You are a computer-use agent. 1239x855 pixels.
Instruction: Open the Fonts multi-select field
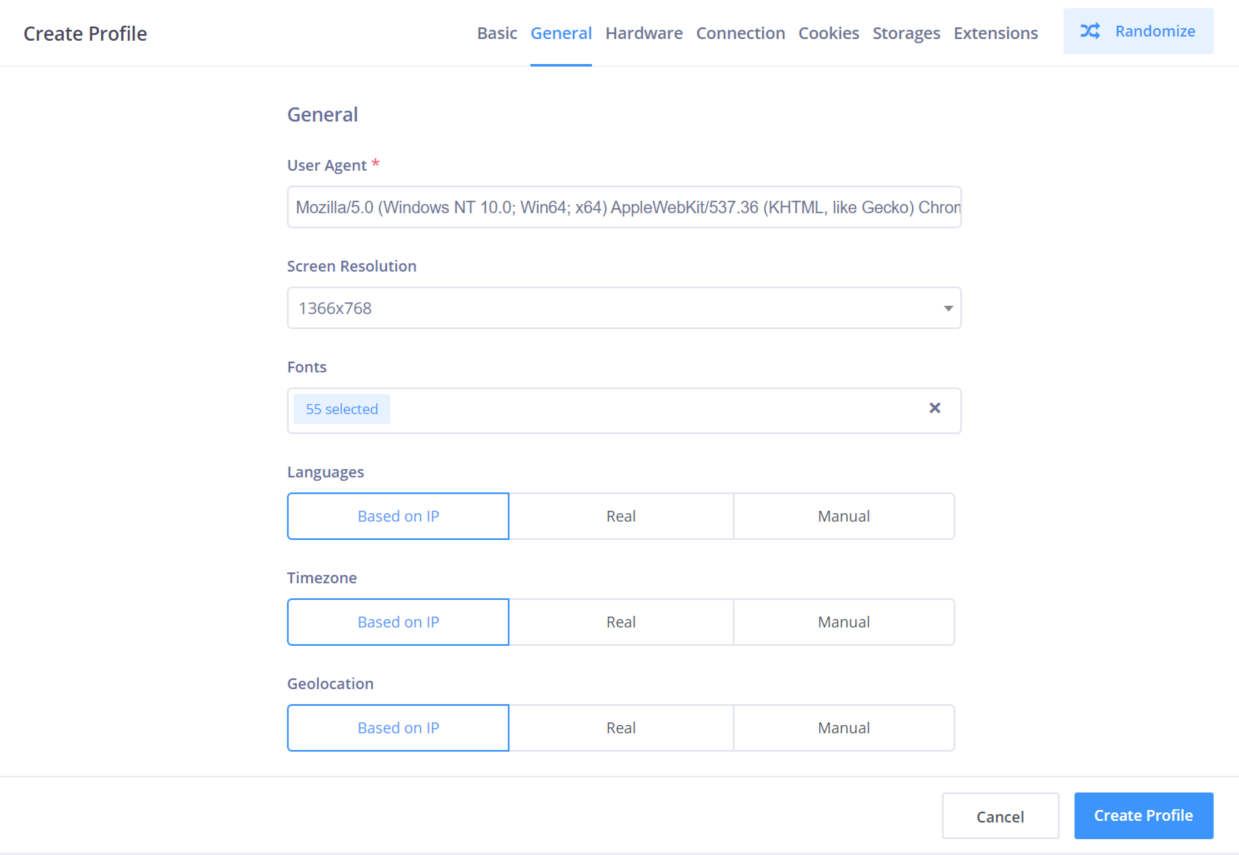[x=650, y=410]
